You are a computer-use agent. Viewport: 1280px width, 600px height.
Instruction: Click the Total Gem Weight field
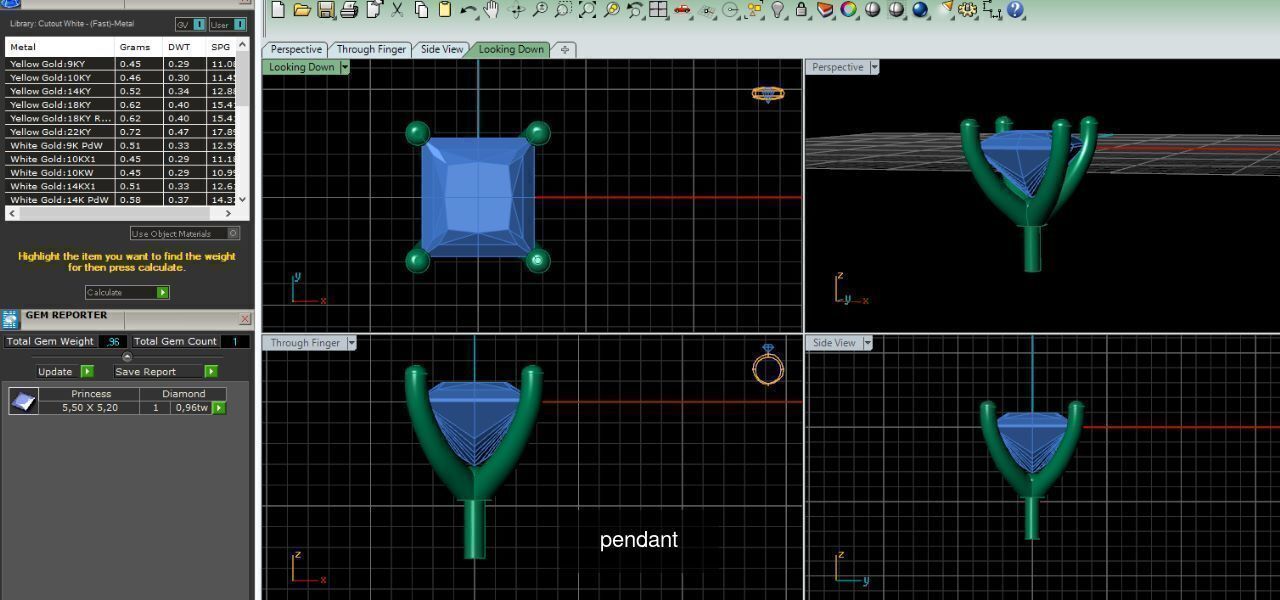(112, 341)
